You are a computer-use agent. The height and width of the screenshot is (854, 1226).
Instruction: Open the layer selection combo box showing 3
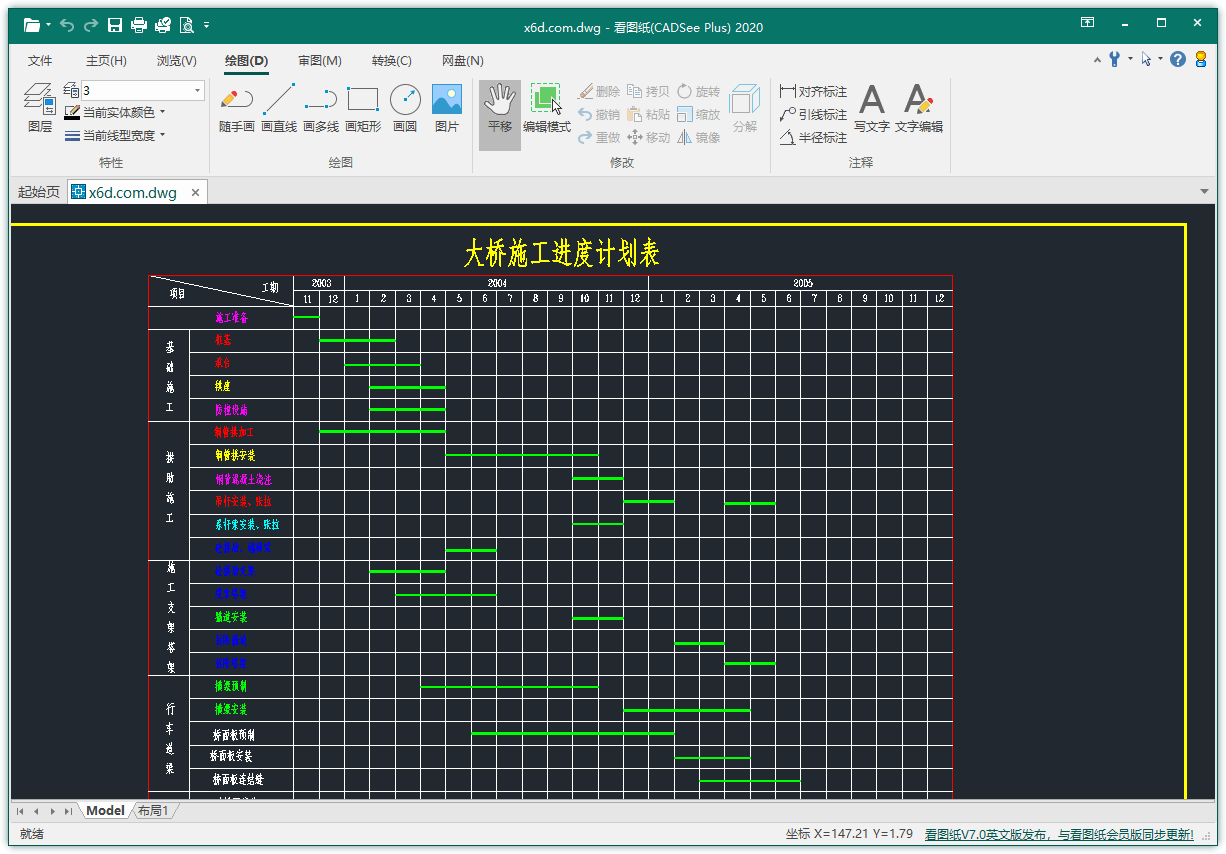pyautogui.click(x=143, y=91)
